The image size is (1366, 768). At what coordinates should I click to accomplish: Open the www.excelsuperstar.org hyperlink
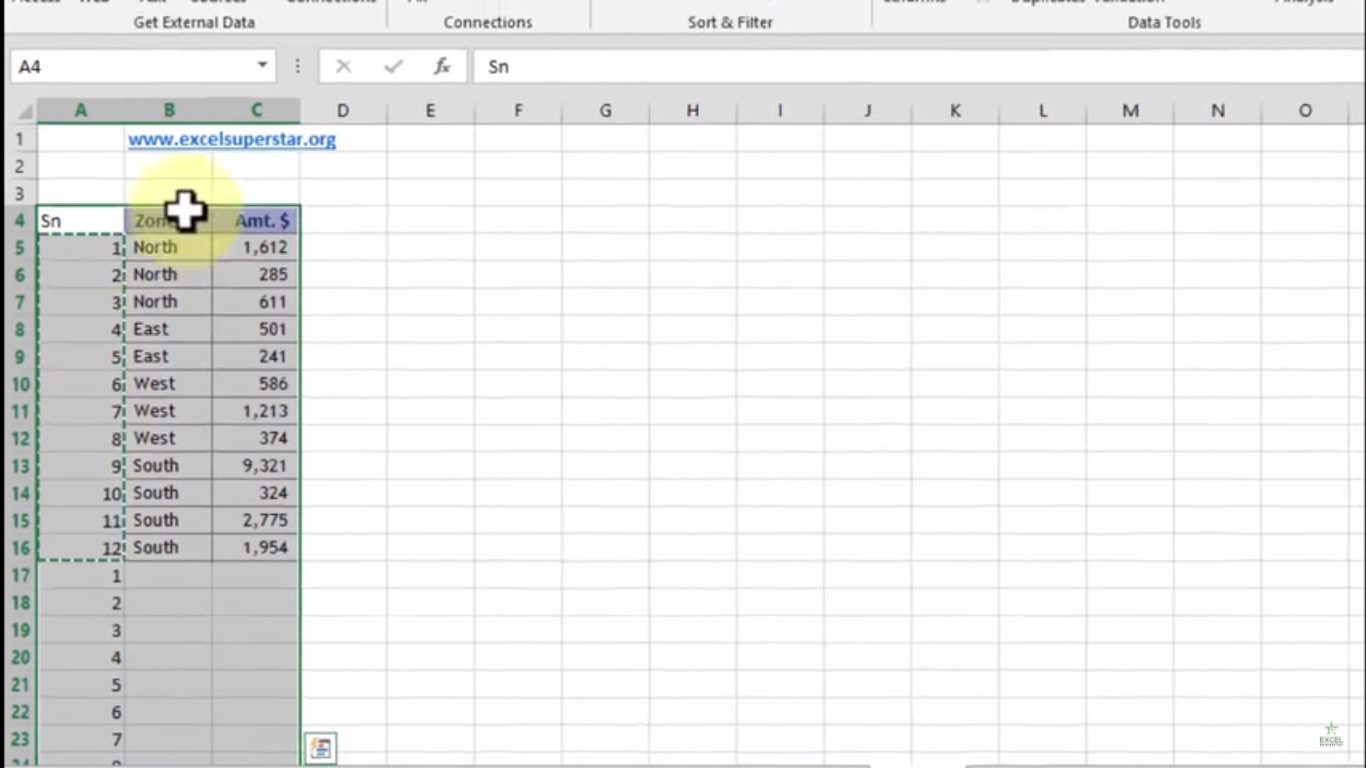pos(232,139)
